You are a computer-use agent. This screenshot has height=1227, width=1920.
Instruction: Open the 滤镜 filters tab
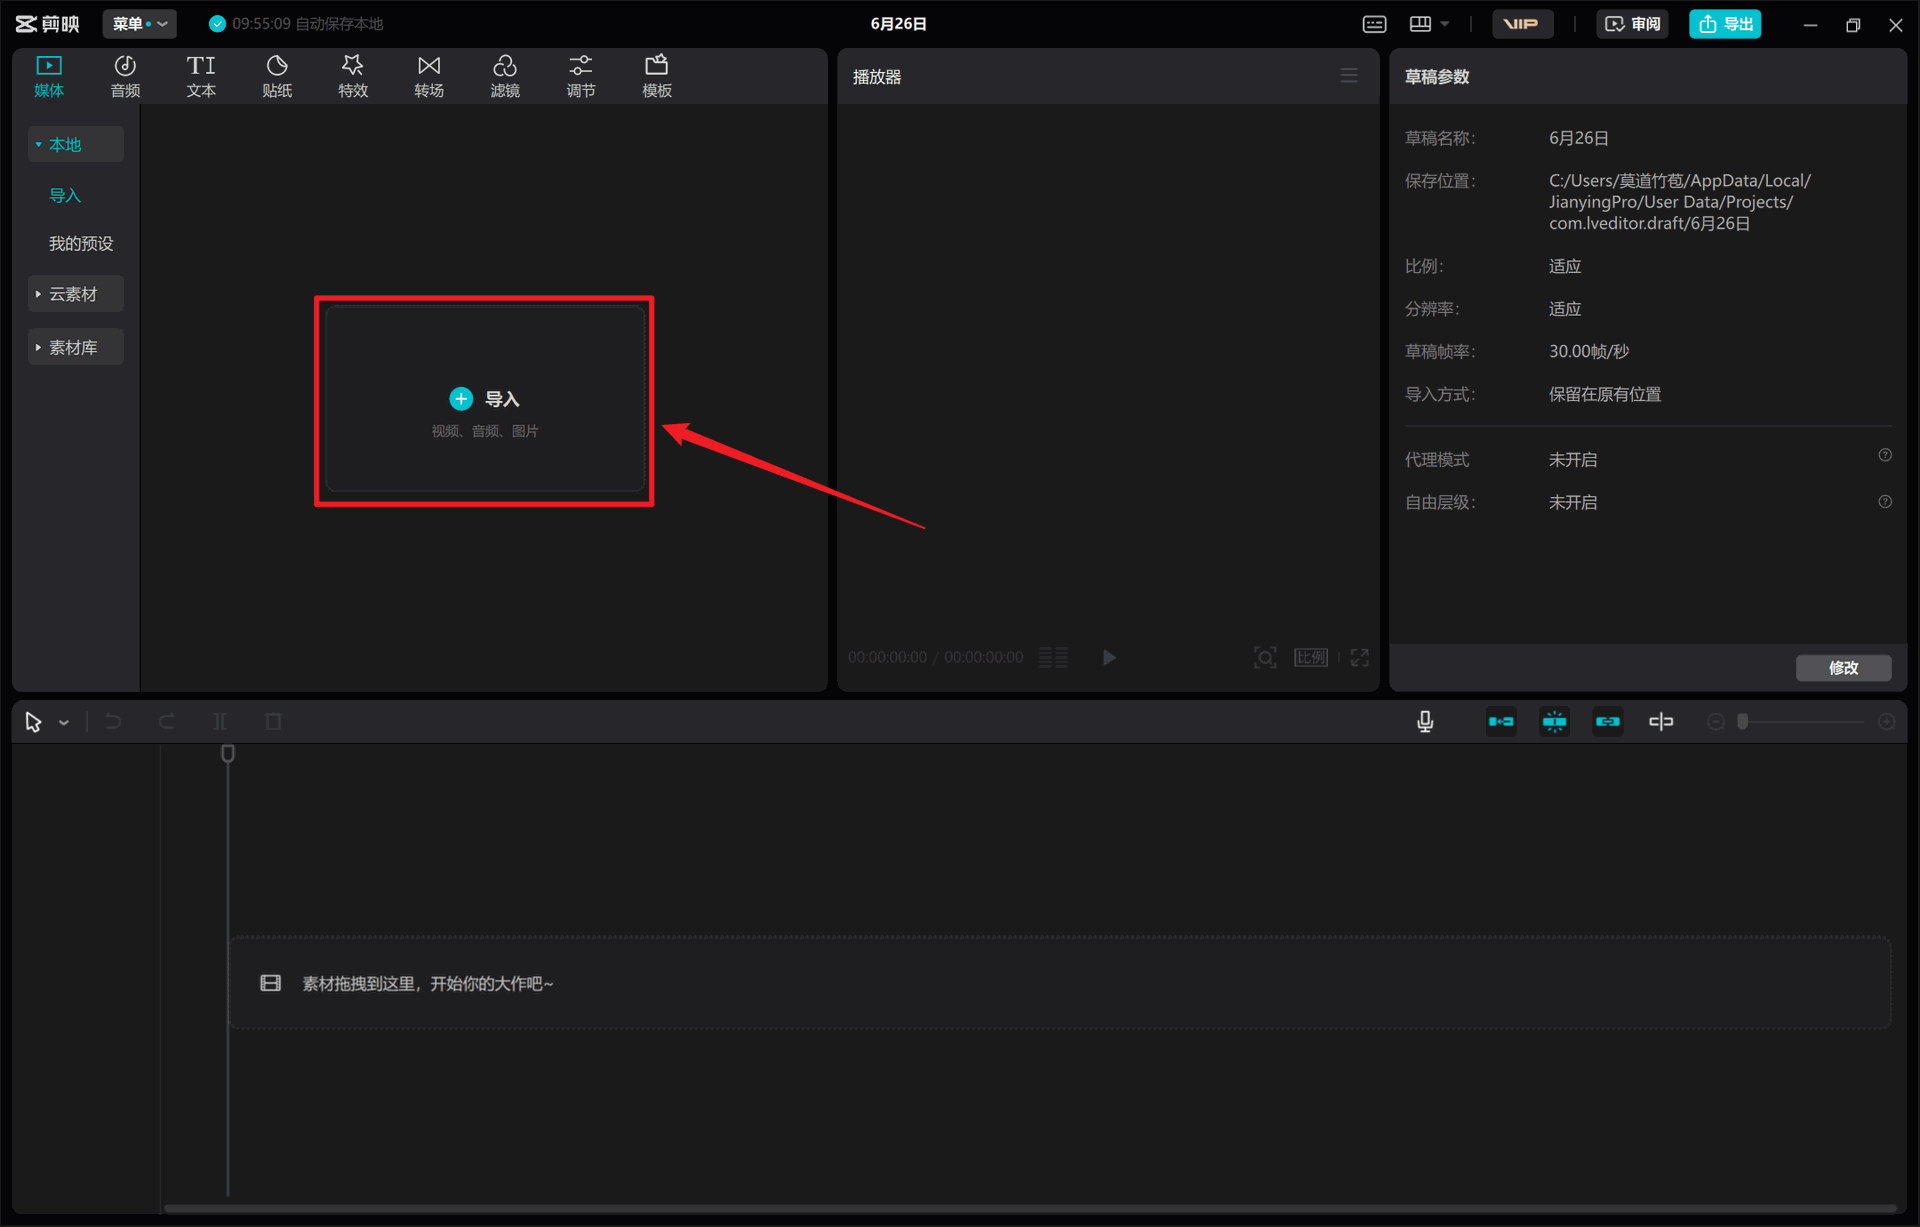tap(505, 76)
